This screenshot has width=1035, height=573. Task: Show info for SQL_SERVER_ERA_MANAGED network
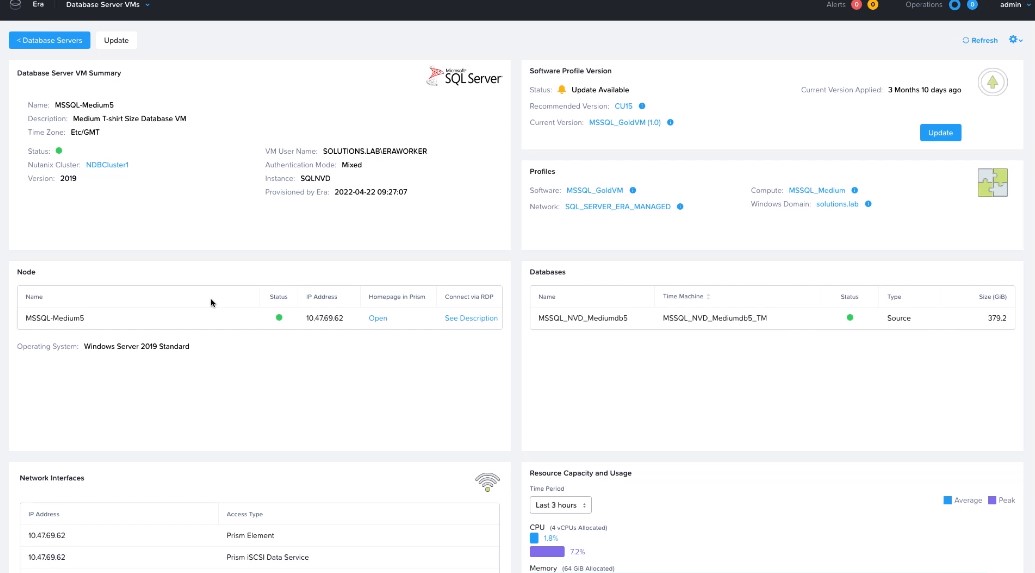click(680, 207)
